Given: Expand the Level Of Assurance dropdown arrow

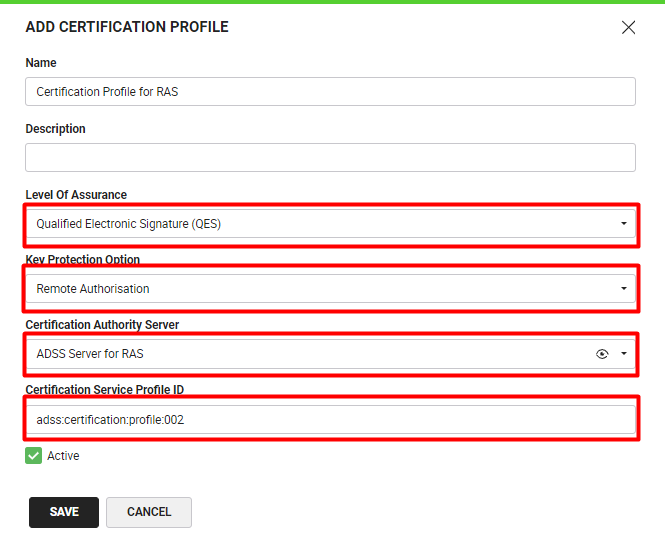Looking at the screenshot, I should 624,224.
